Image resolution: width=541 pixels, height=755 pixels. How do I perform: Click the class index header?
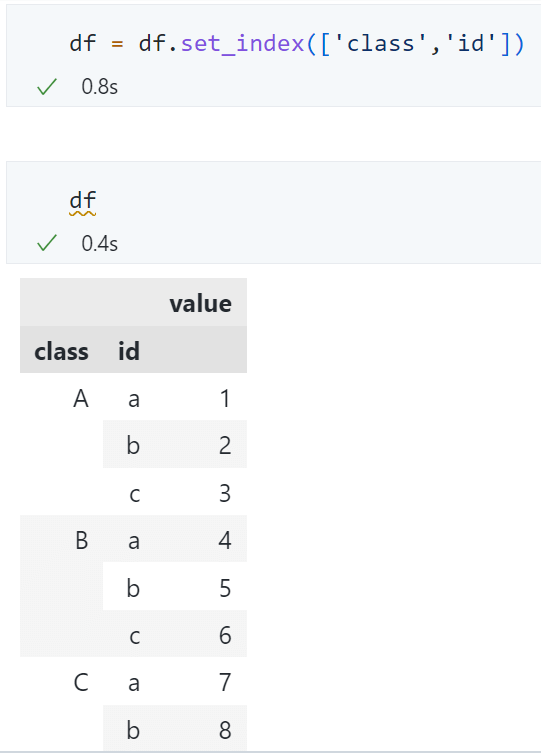tap(61, 351)
